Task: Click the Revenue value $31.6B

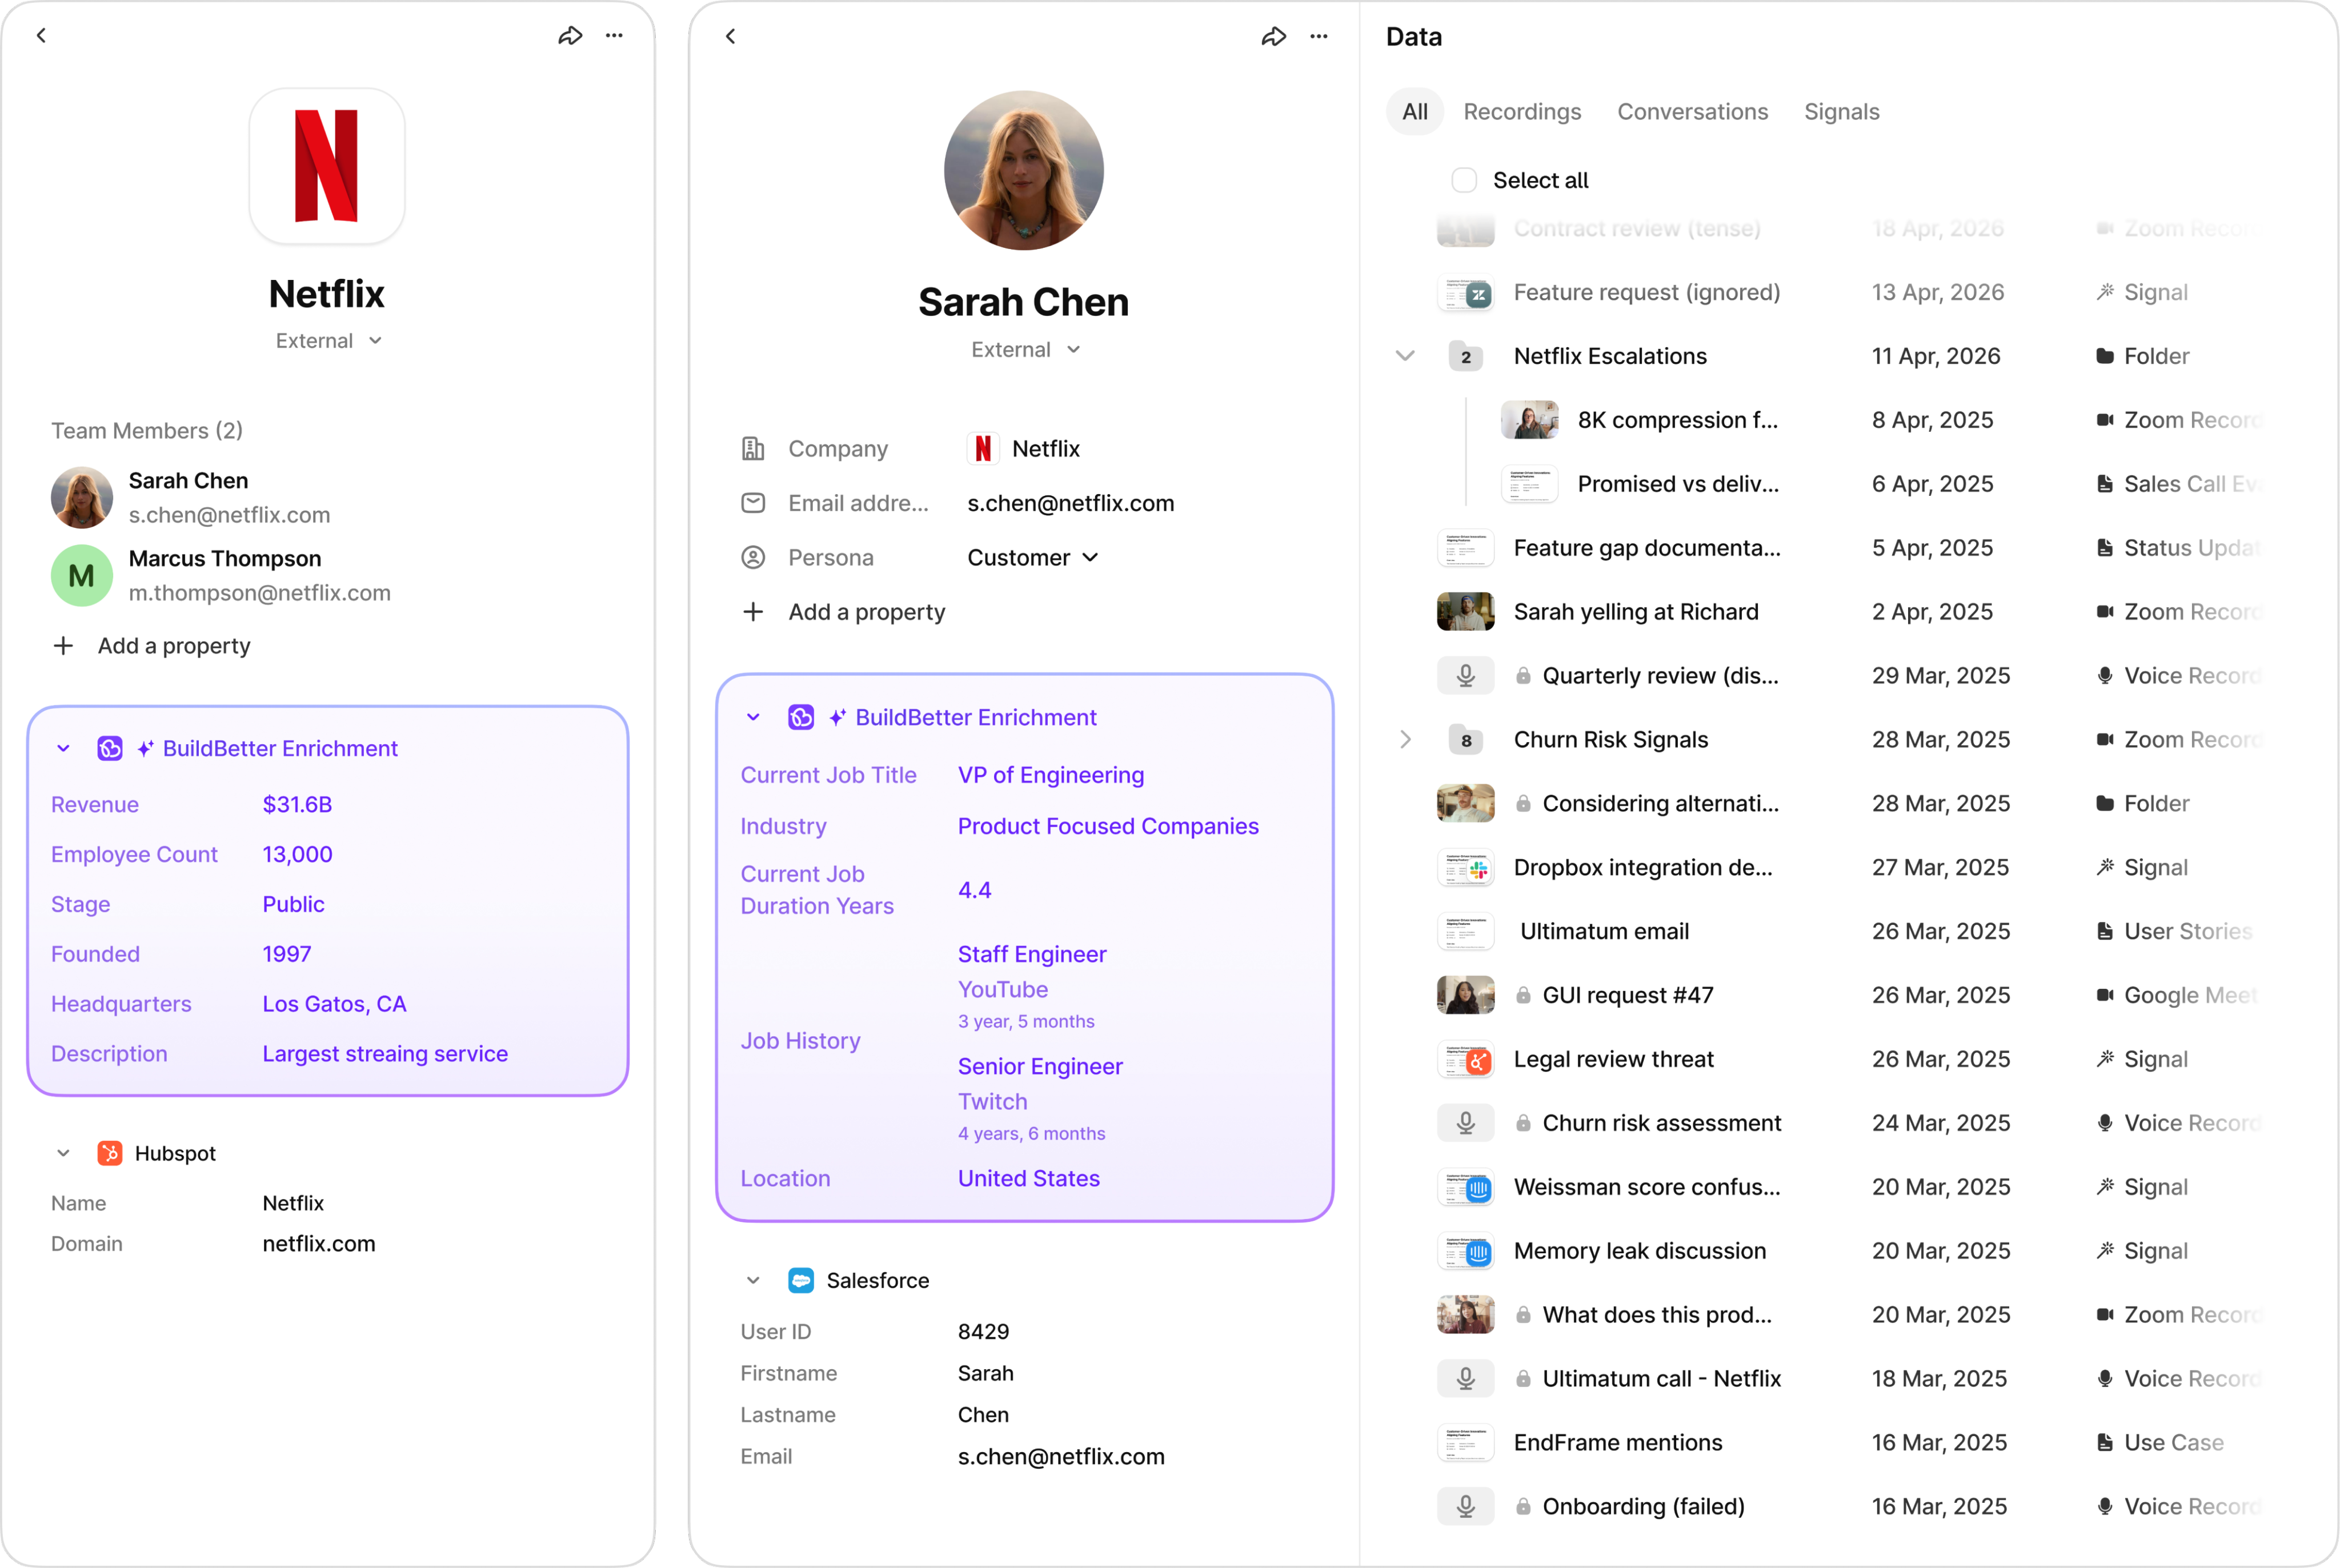Action: (297, 805)
